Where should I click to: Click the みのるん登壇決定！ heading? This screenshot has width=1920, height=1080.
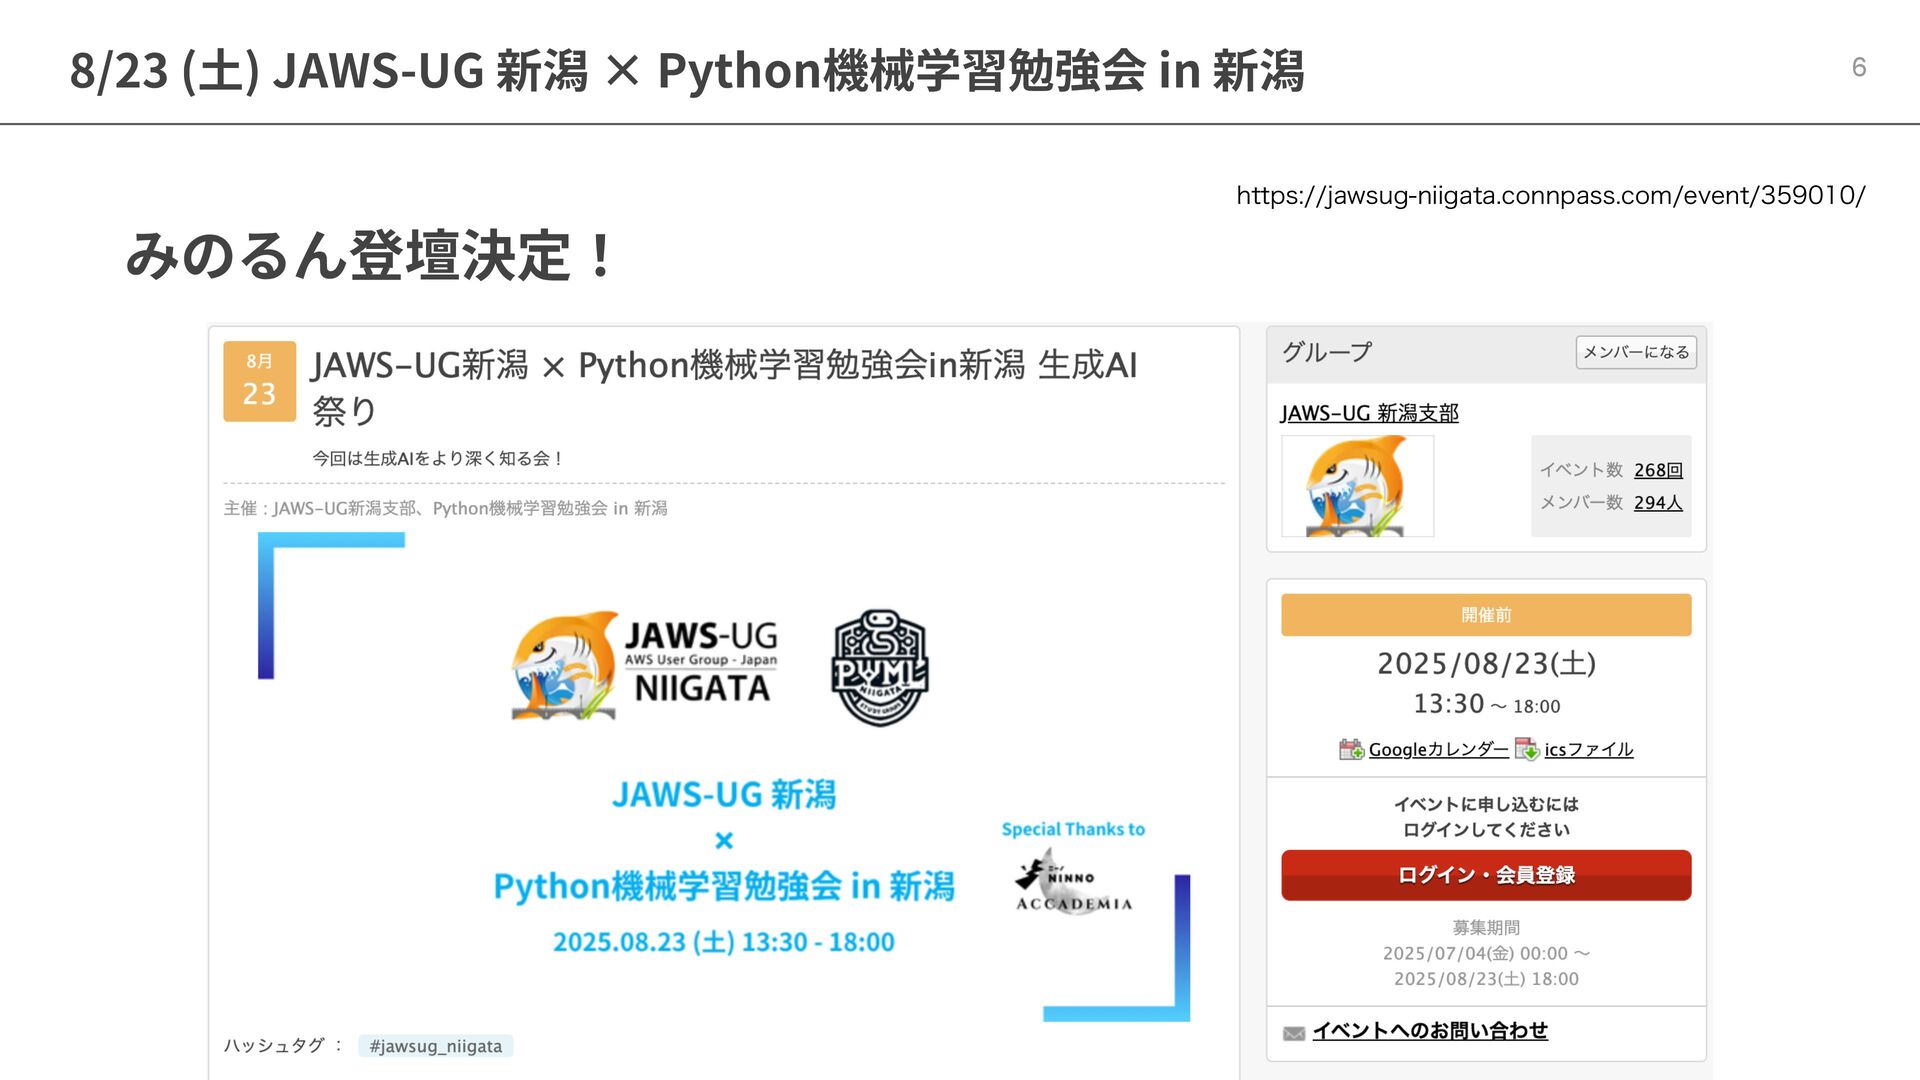(x=369, y=255)
